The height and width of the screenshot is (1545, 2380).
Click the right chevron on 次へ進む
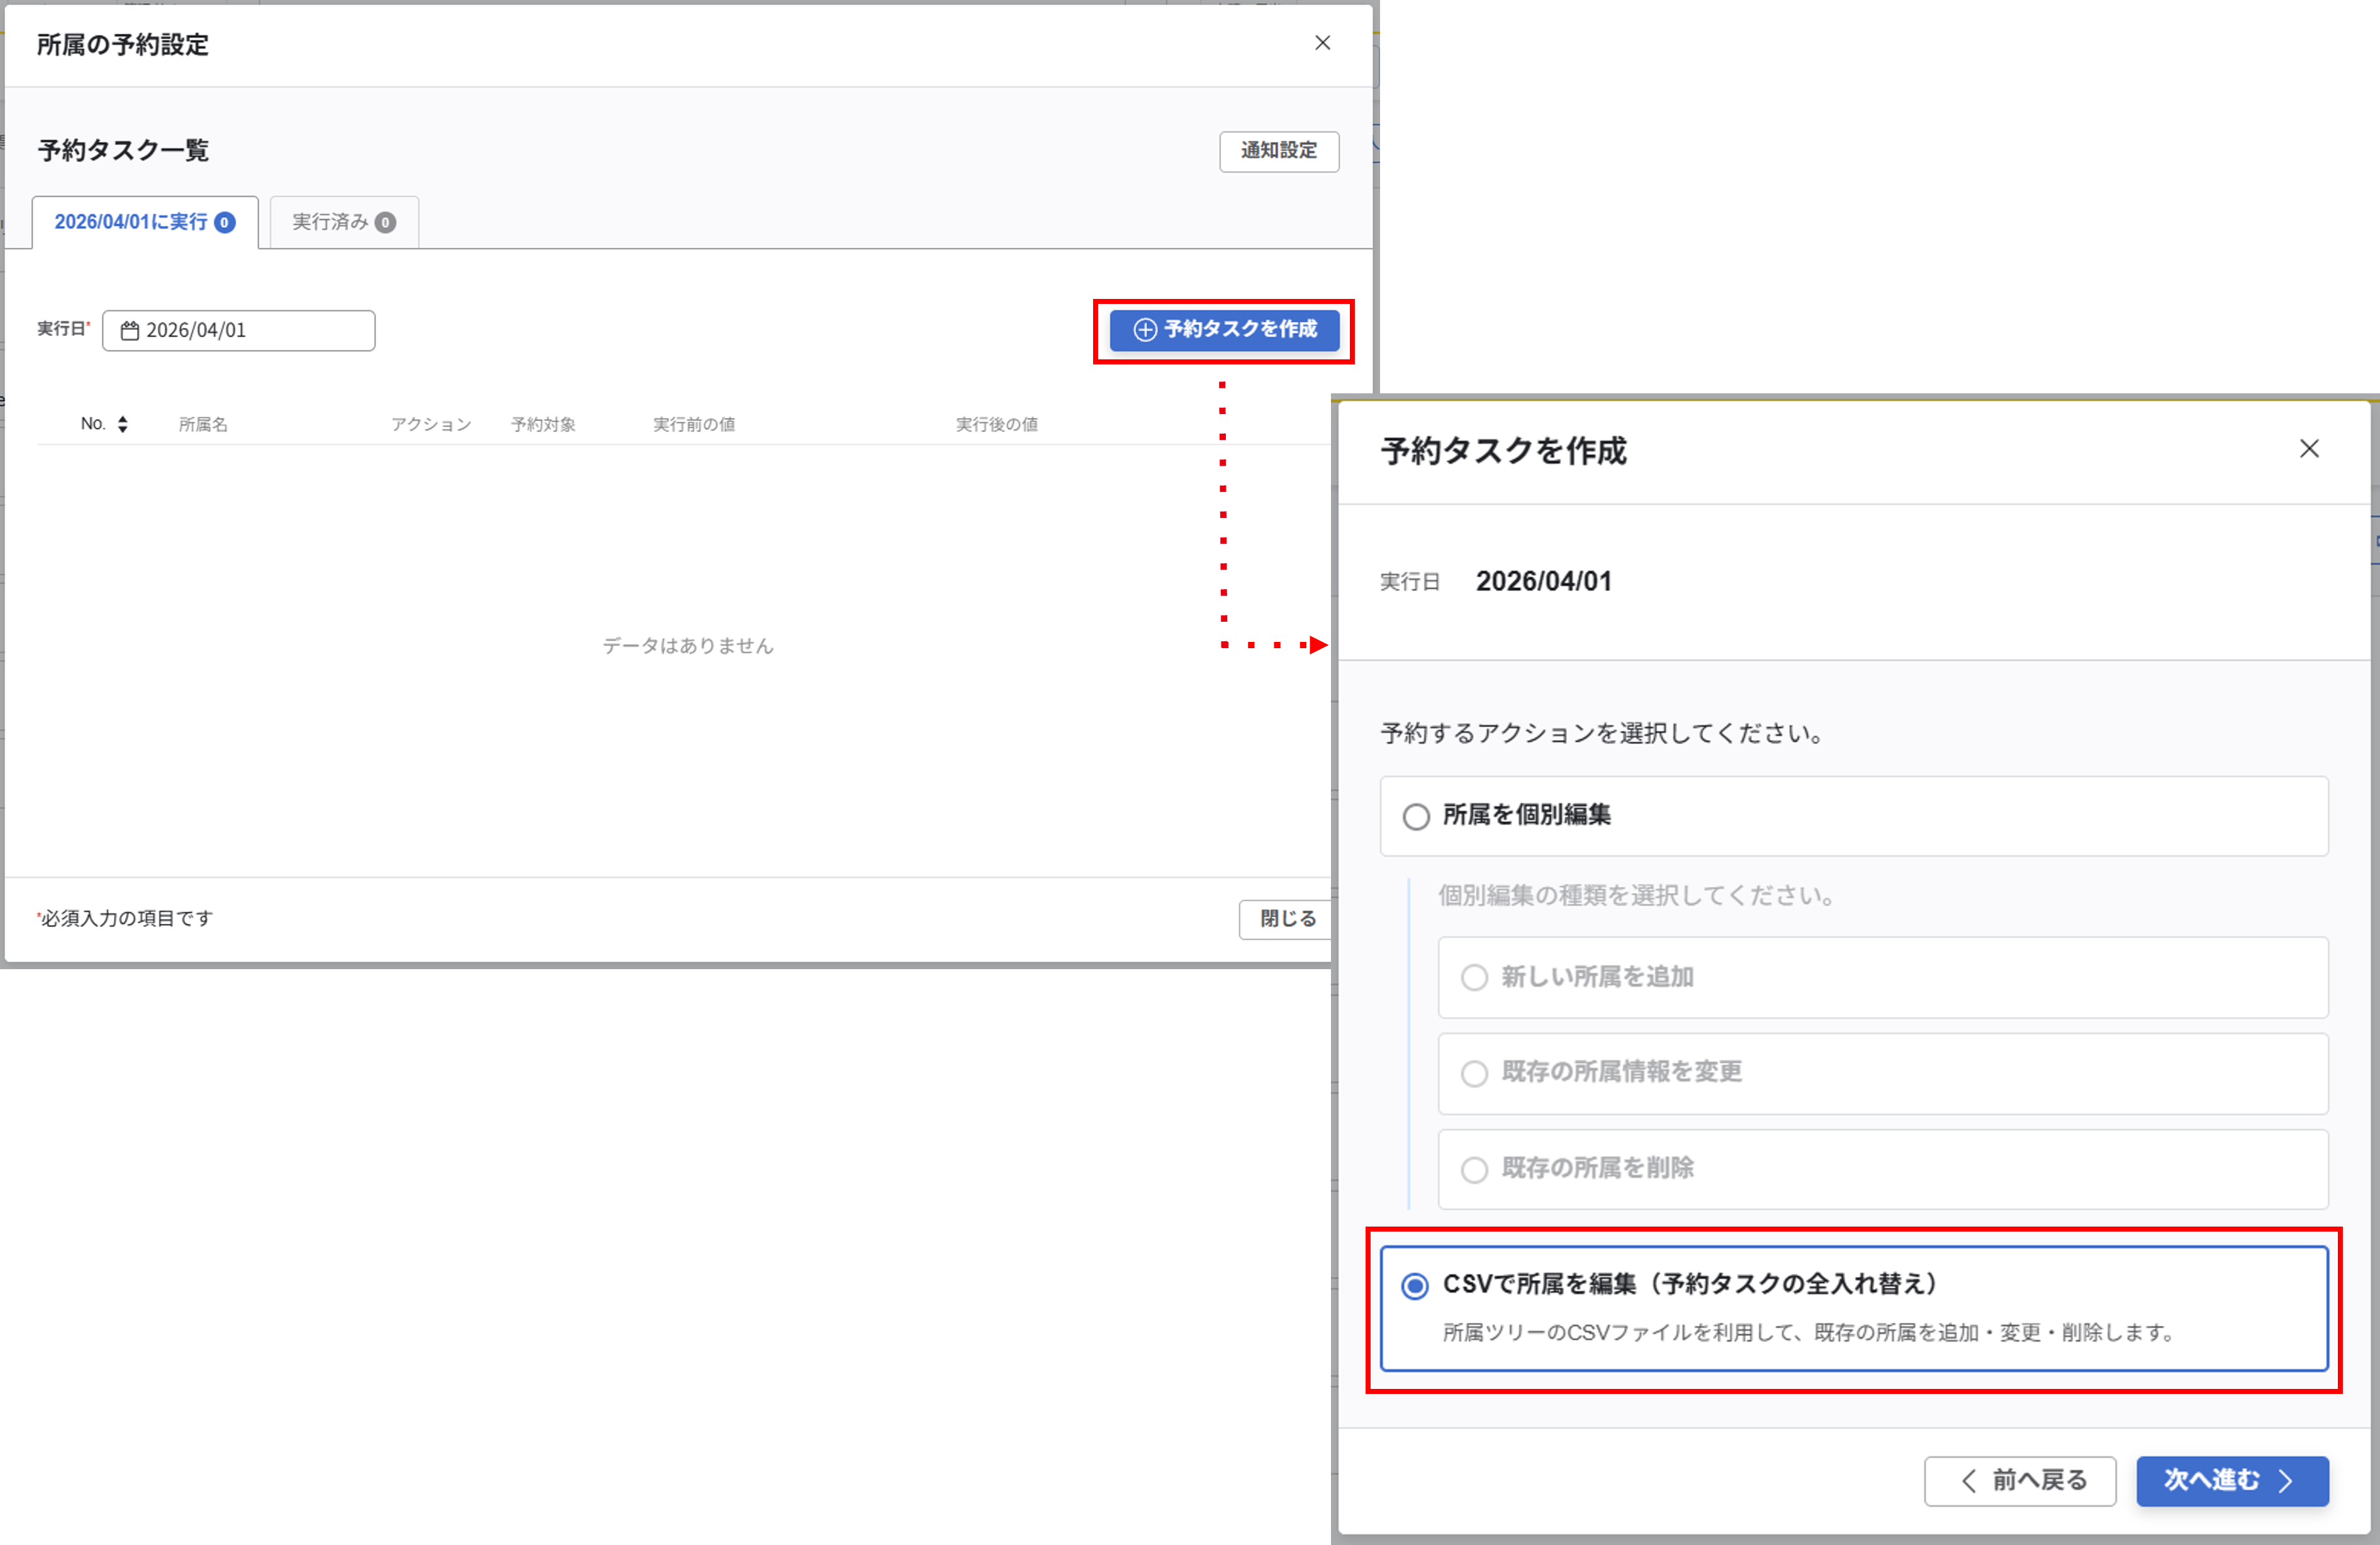pos(2285,1481)
